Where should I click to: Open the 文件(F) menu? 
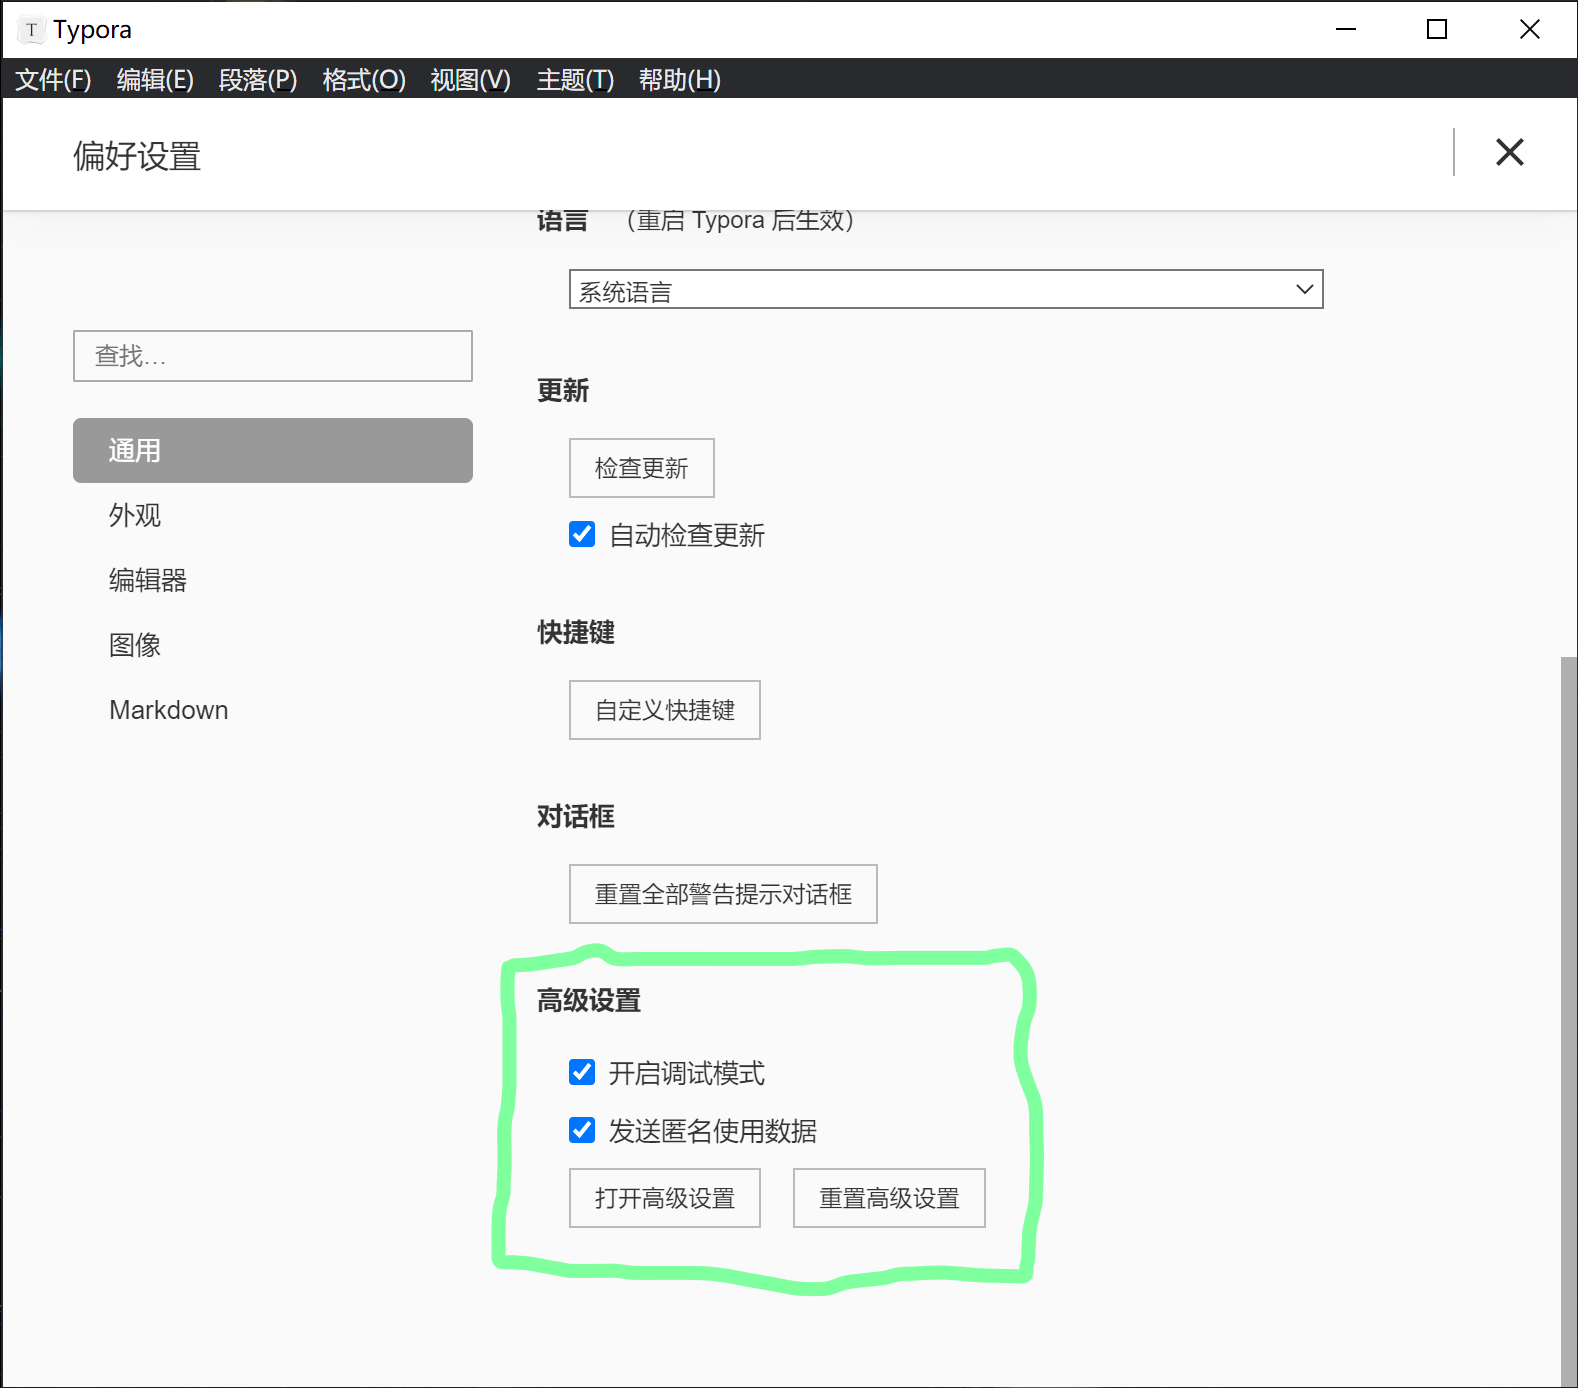click(x=53, y=79)
